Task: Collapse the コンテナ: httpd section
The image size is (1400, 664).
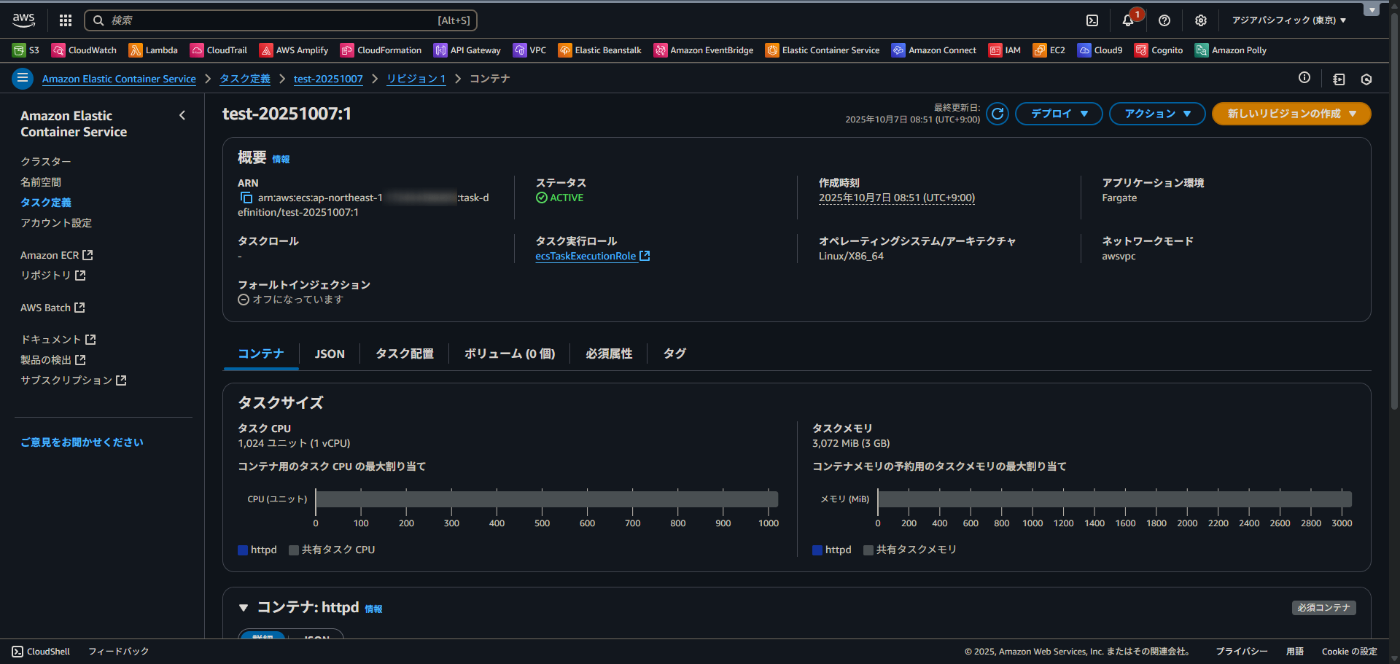Action: (243, 607)
